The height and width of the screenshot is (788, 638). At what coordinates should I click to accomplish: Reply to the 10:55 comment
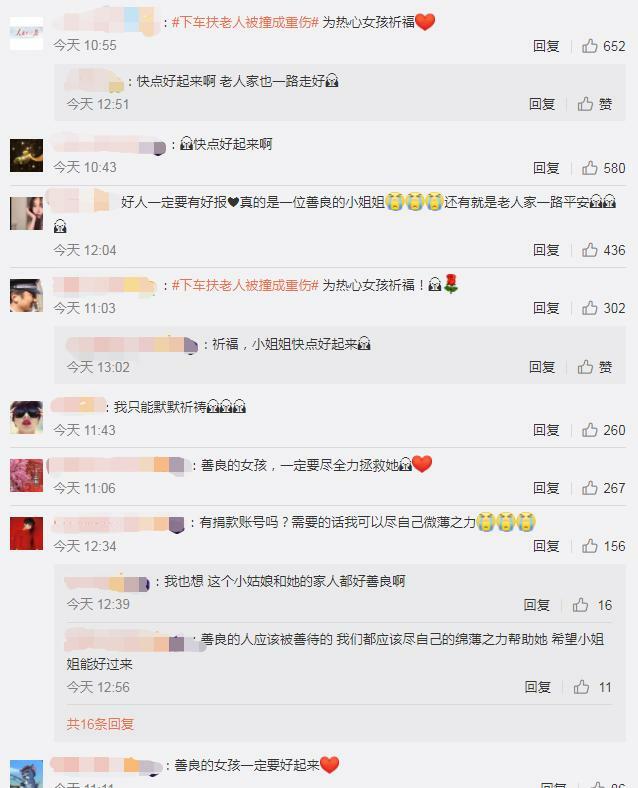546,46
